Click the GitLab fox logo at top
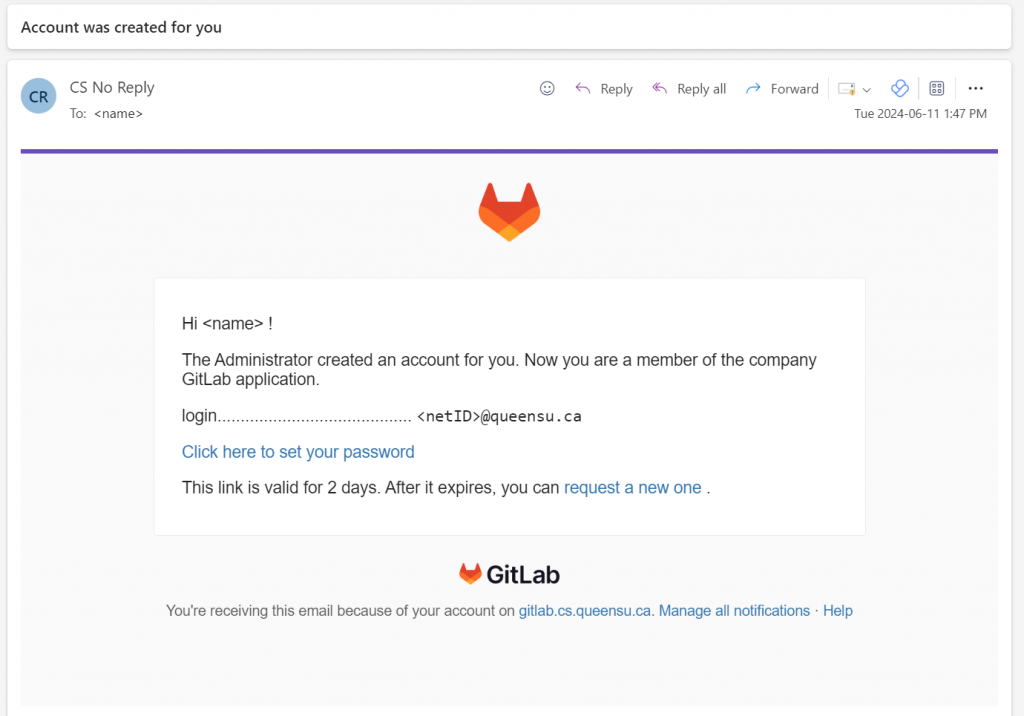Viewport: 1024px width, 716px height. click(509, 212)
